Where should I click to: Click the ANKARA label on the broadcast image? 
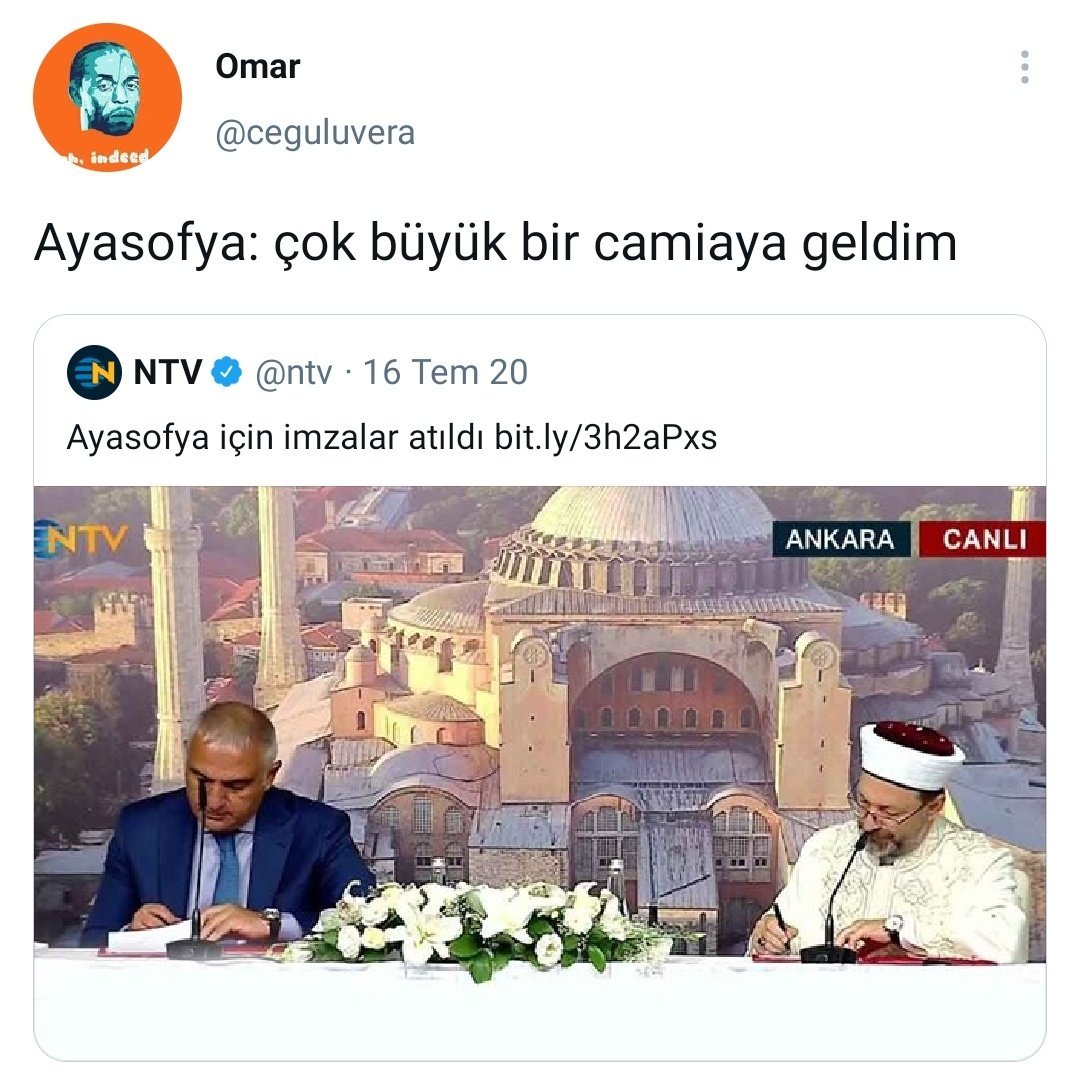pos(840,539)
